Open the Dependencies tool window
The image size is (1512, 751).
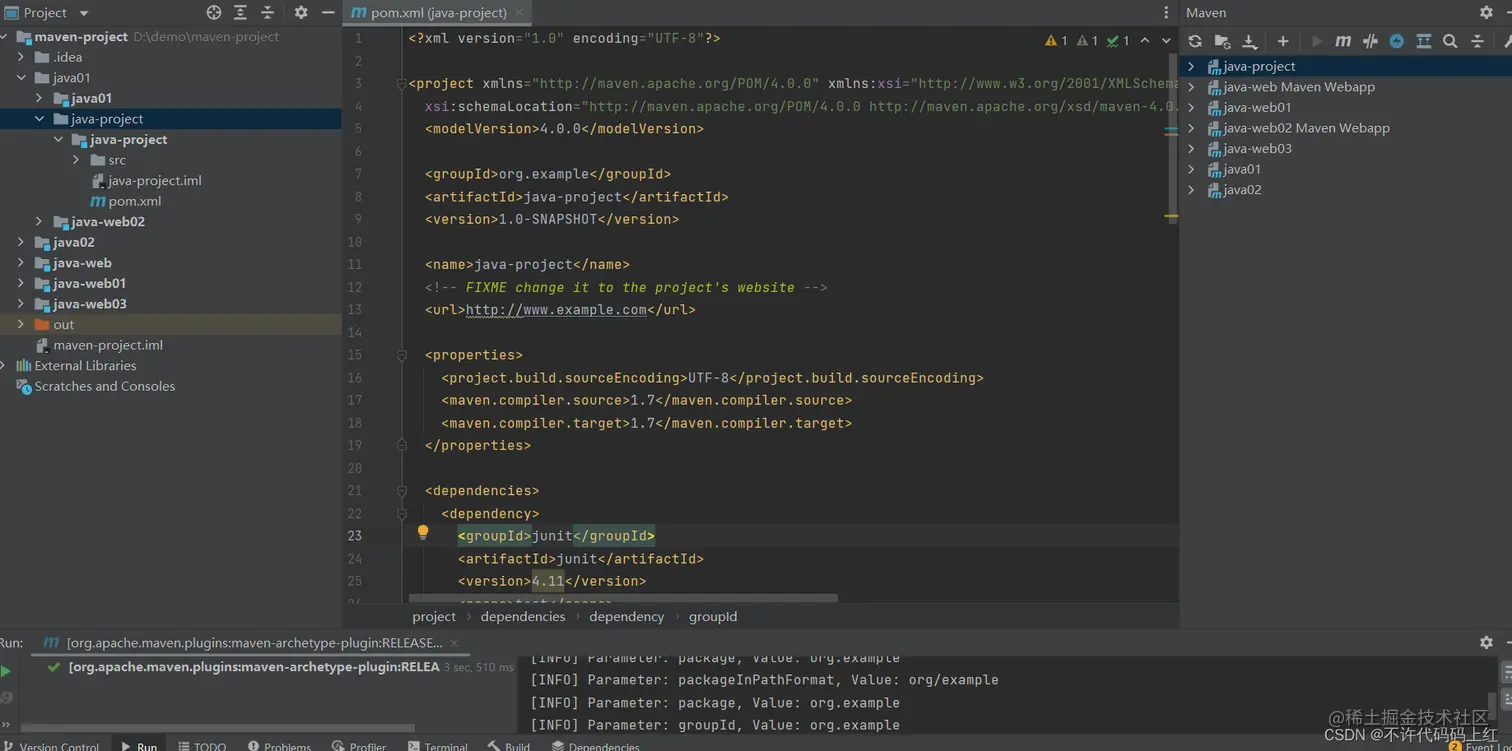[596, 746]
